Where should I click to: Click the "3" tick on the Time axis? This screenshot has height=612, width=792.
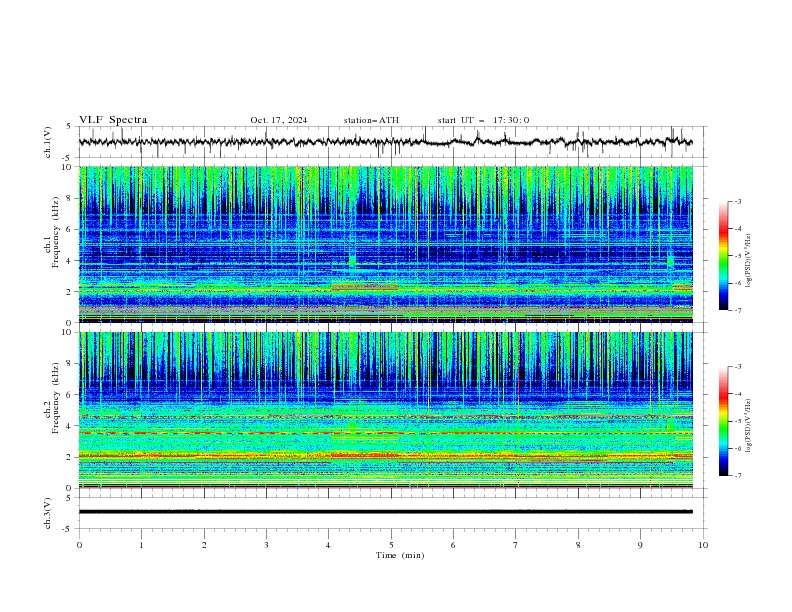pos(266,545)
